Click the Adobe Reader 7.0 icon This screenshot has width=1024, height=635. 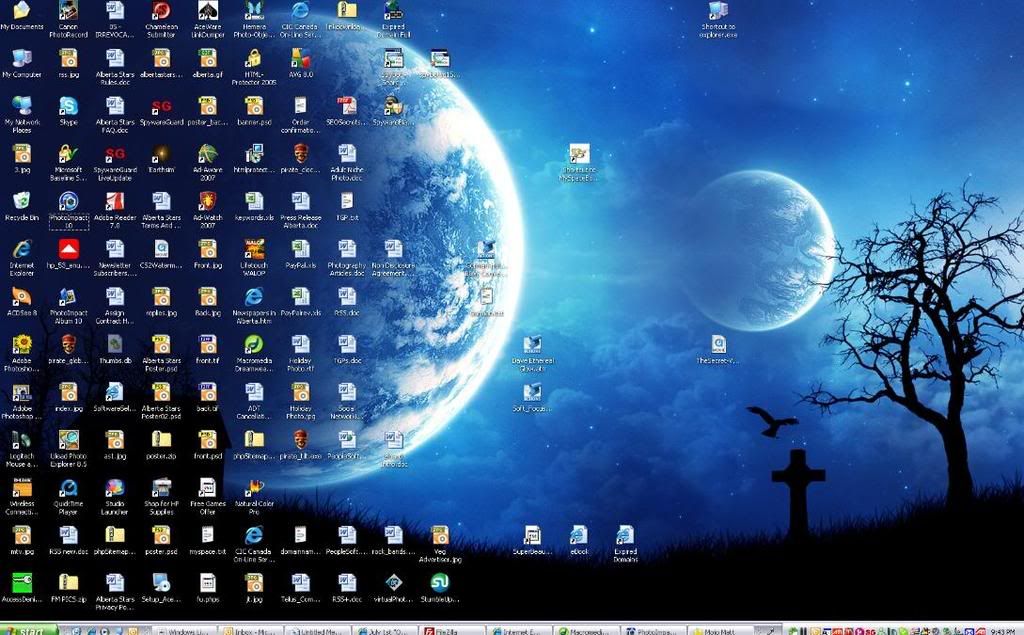click(114, 202)
